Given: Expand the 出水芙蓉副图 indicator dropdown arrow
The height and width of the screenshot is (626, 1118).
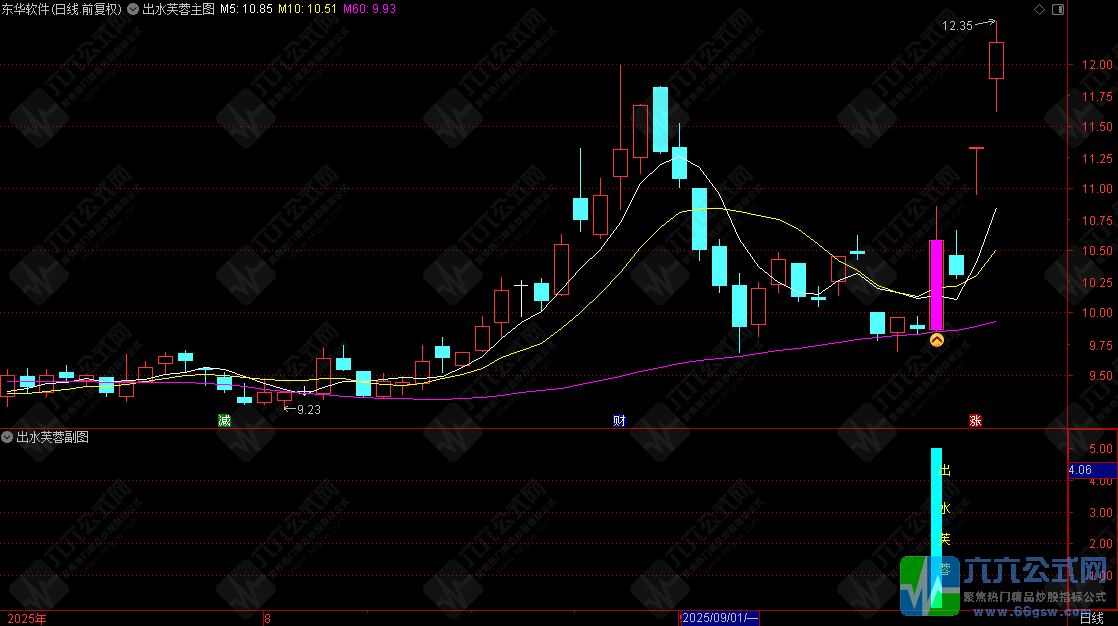Looking at the screenshot, I should tap(7, 437).
